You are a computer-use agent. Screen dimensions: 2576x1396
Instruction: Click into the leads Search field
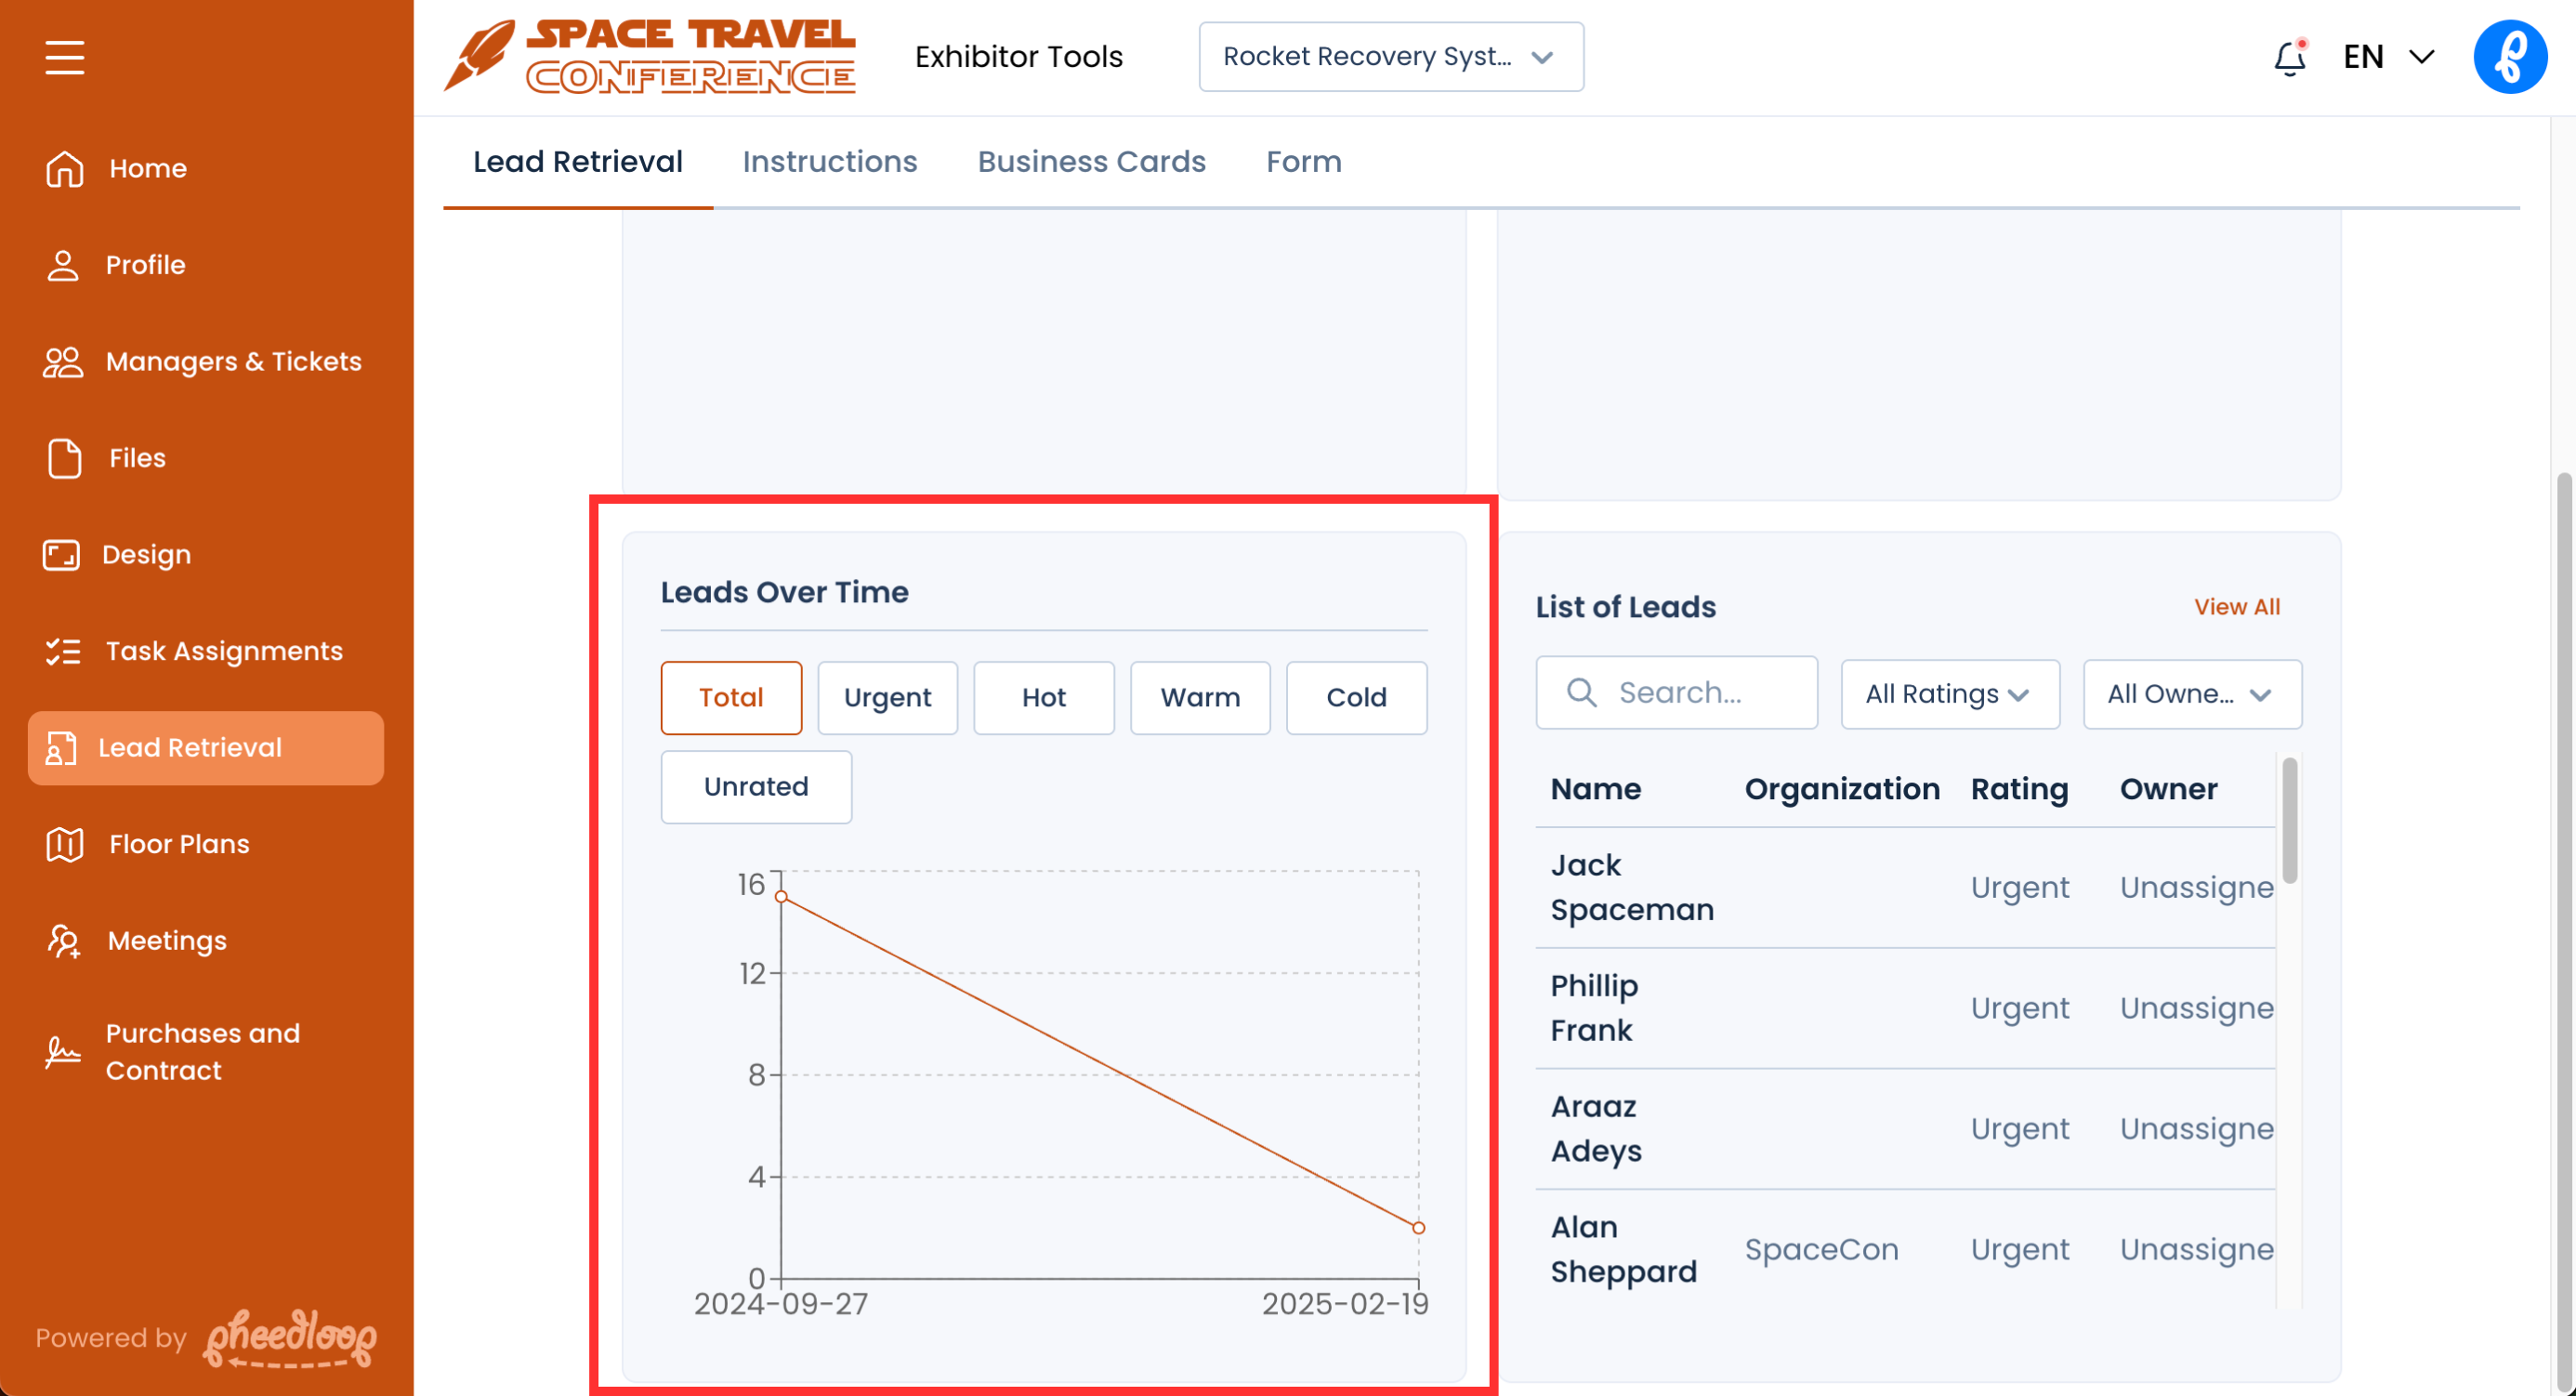click(1677, 692)
